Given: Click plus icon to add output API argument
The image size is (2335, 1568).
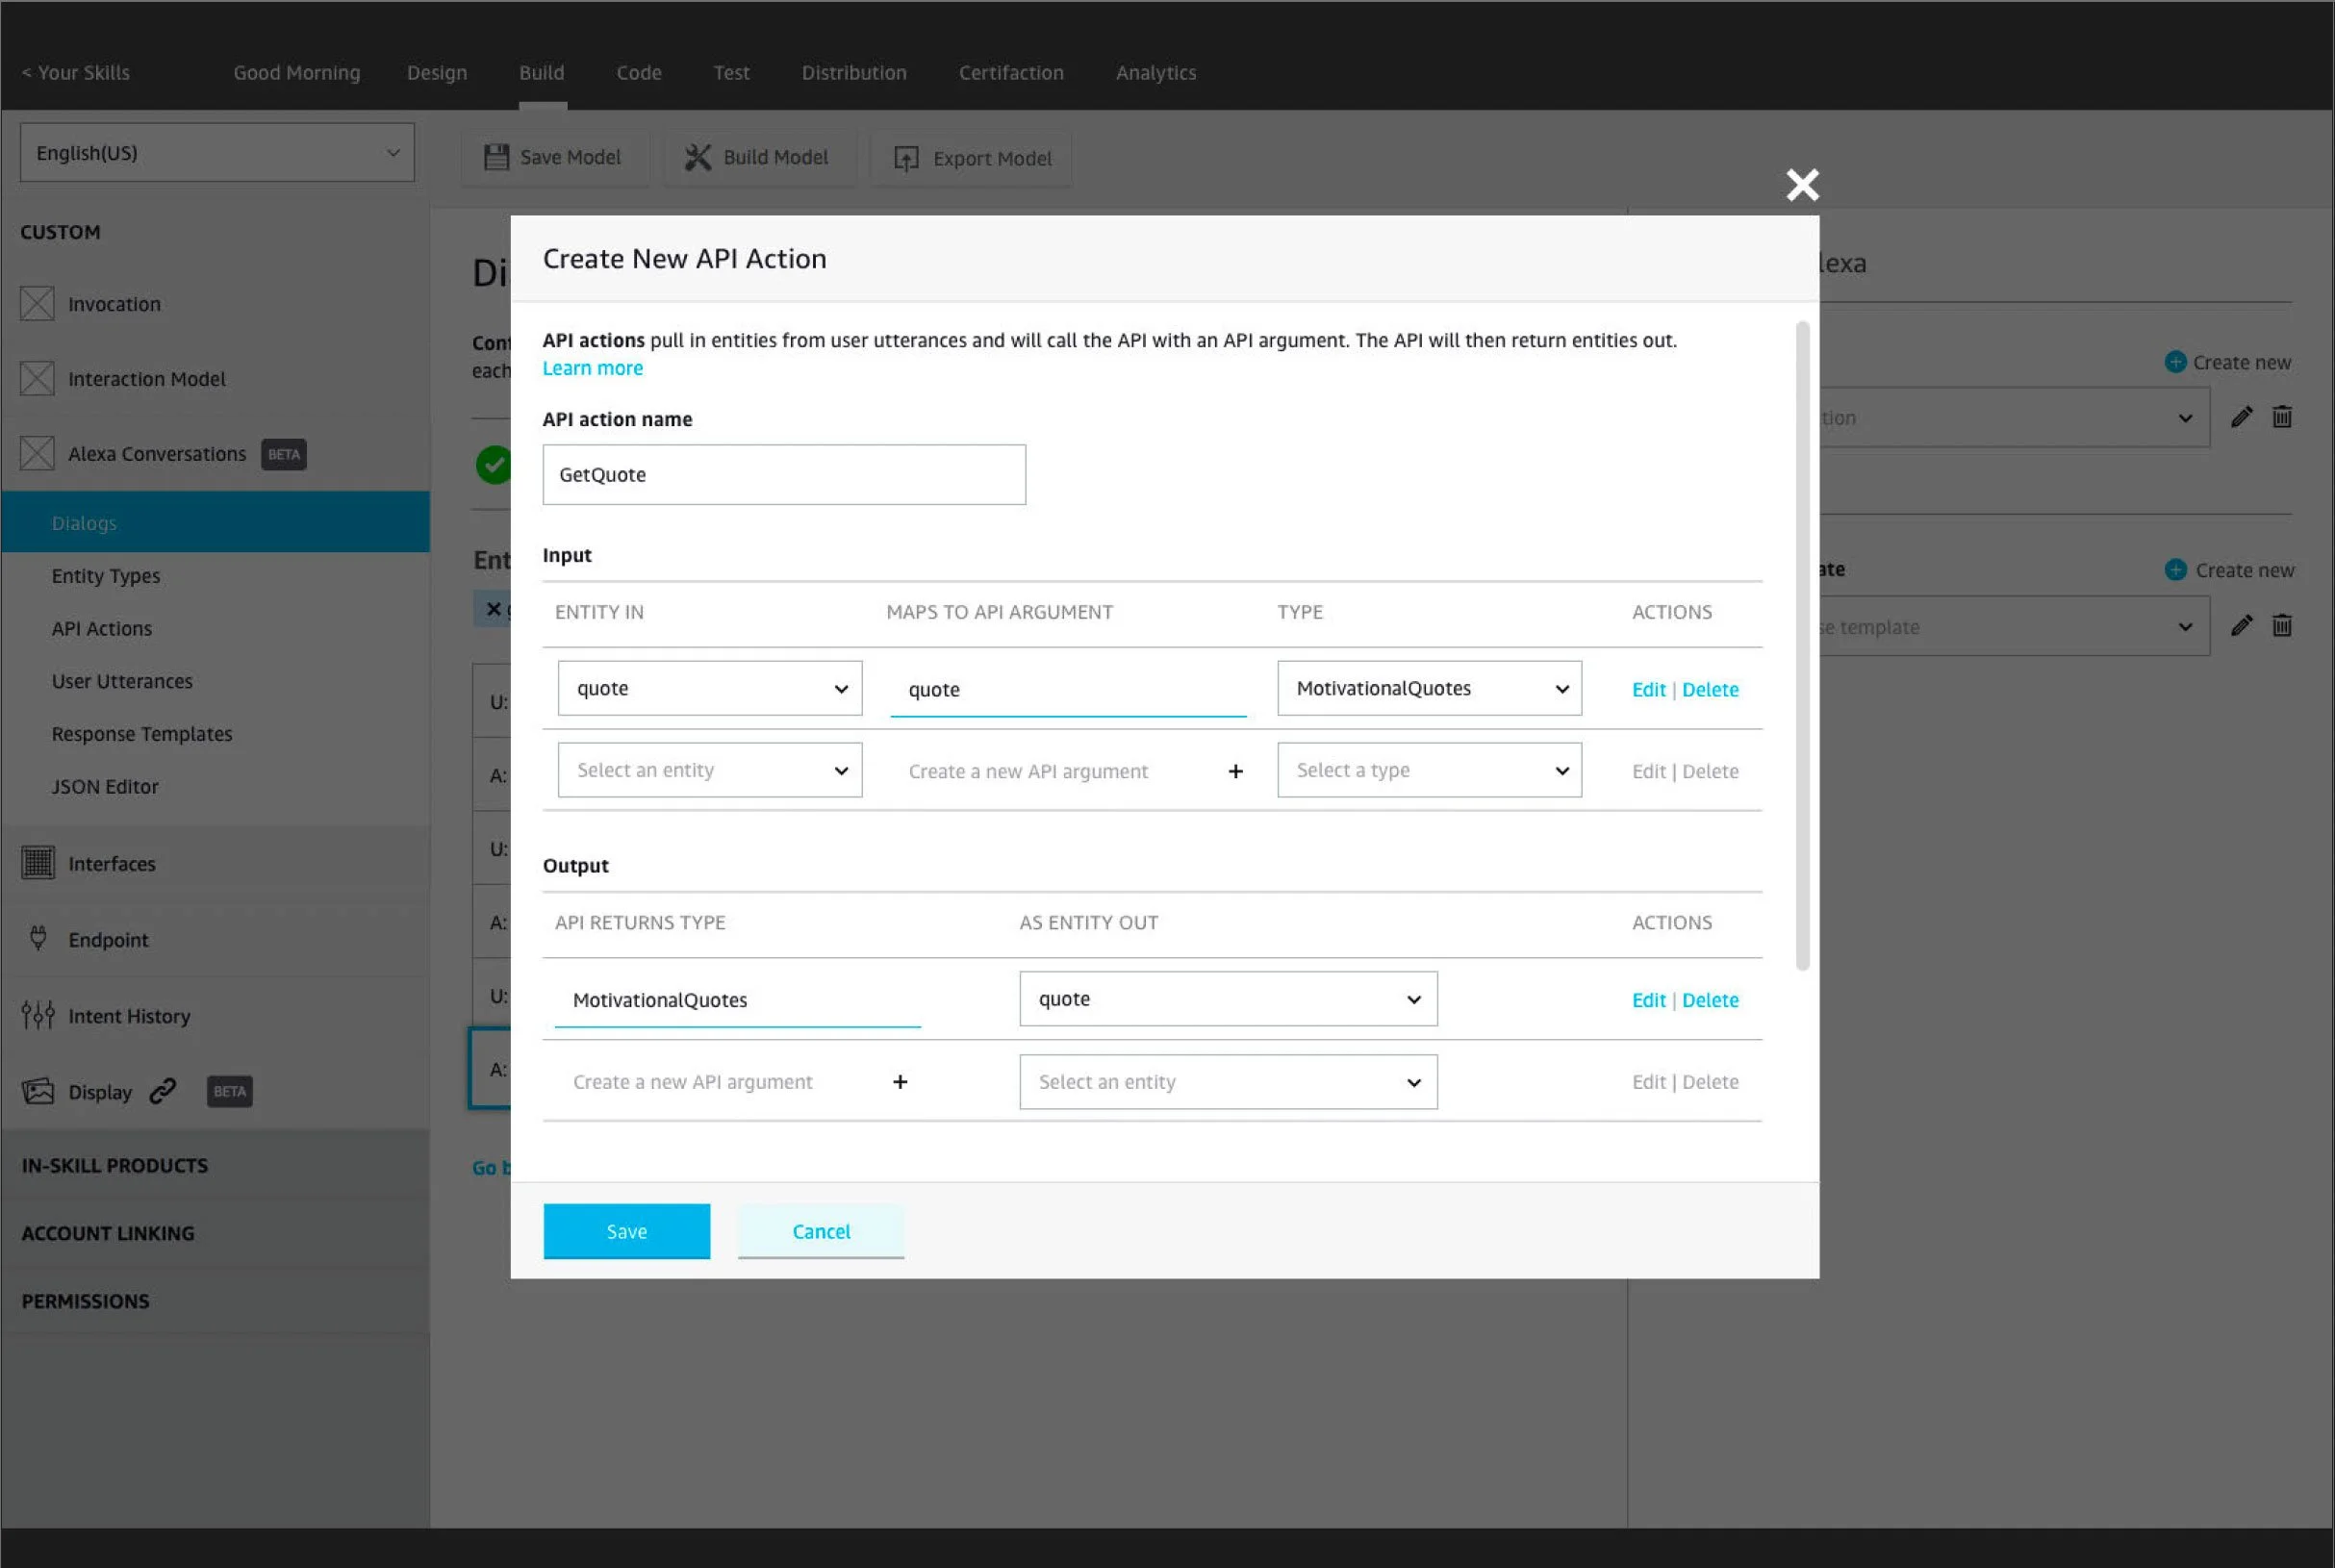Looking at the screenshot, I should (900, 1082).
